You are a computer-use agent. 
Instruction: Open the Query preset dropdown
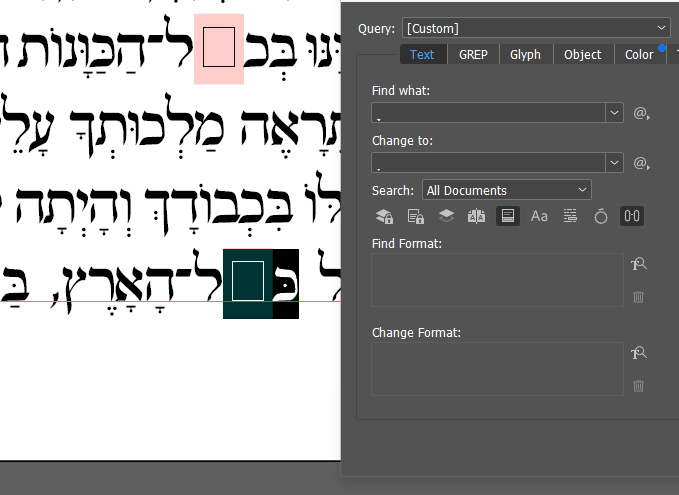(536, 28)
